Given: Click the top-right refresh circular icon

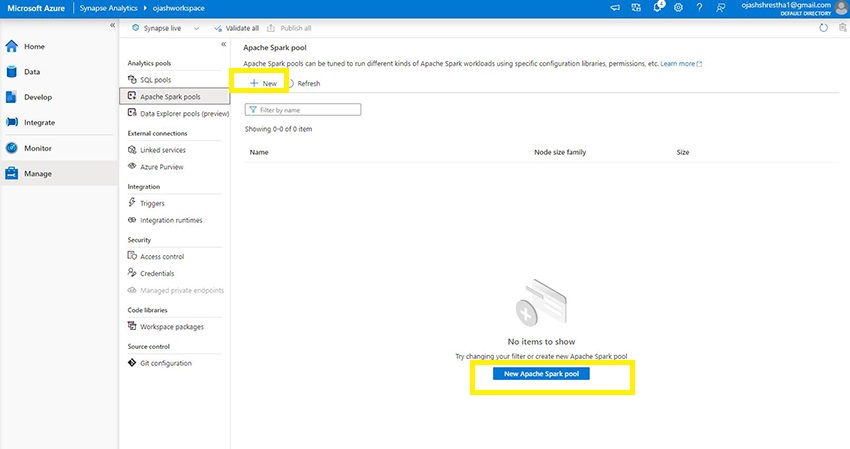Looking at the screenshot, I should tap(823, 28).
